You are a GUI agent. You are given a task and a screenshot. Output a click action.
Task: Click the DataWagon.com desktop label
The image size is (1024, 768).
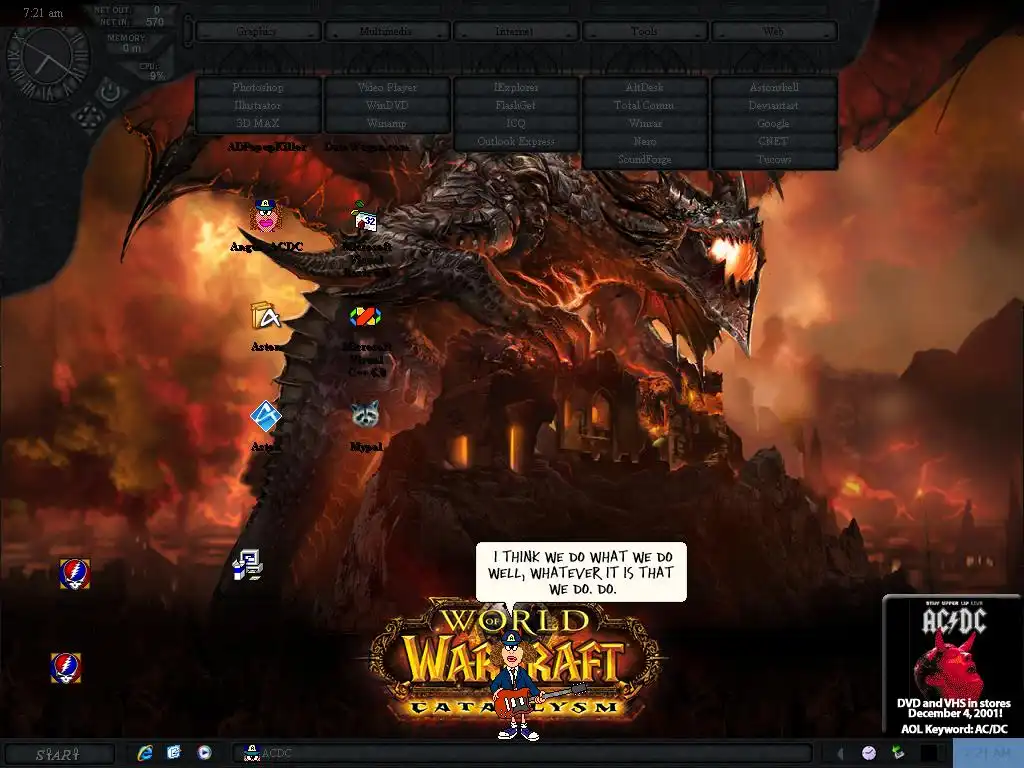point(367,147)
